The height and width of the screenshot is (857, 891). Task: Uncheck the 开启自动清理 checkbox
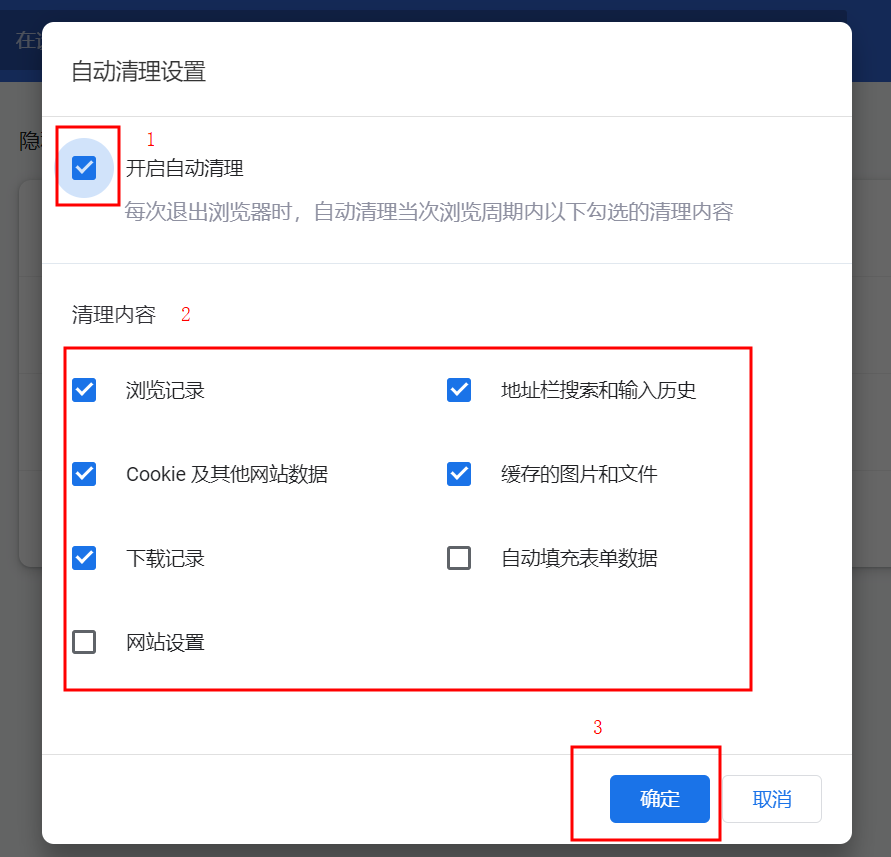(84, 168)
